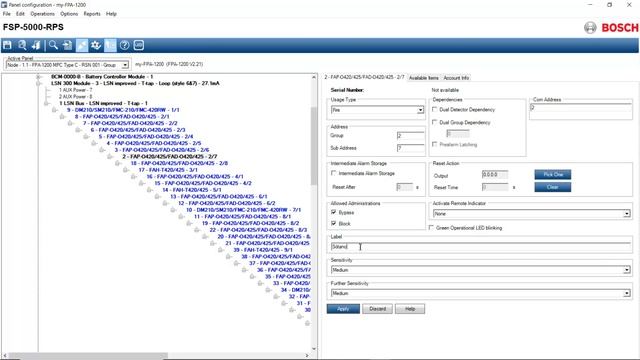Click the Apply button

point(343,309)
